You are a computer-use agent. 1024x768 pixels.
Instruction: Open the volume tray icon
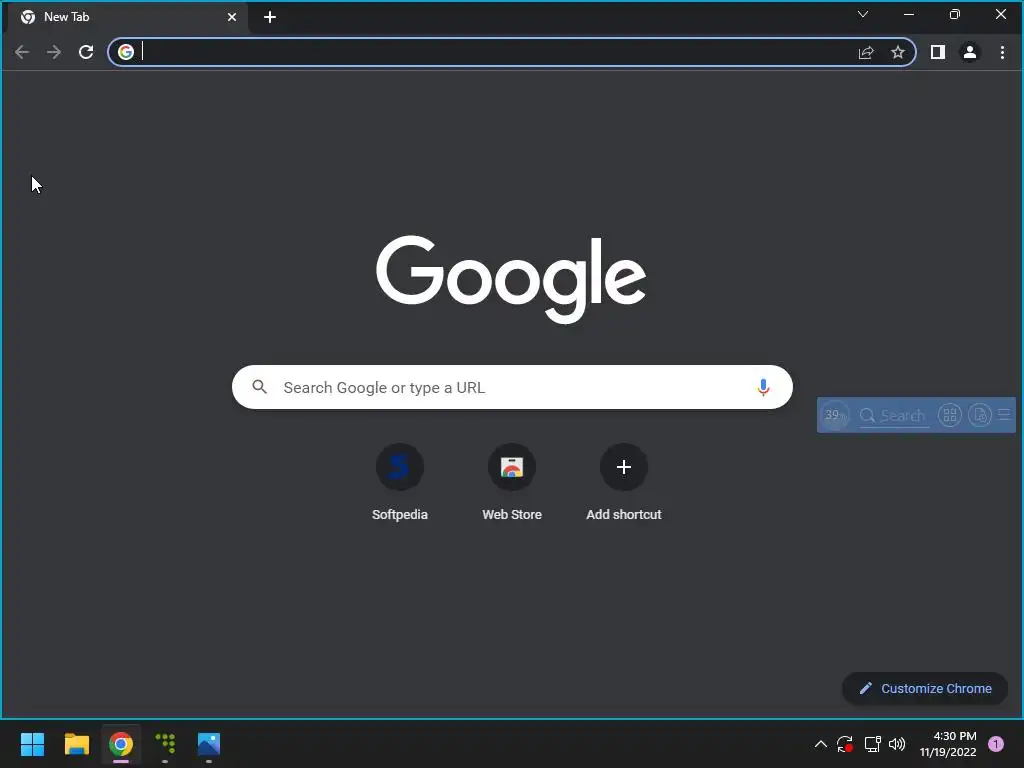[897, 744]
